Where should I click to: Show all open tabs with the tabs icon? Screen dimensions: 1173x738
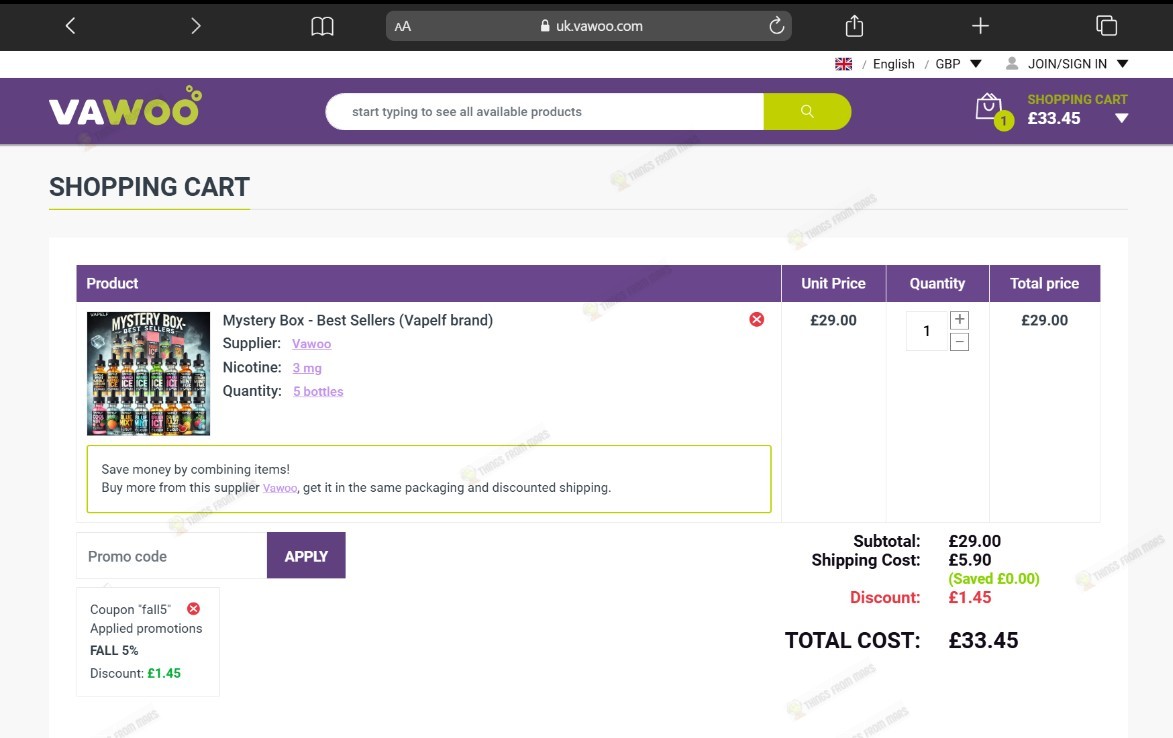coord(1106,25)
